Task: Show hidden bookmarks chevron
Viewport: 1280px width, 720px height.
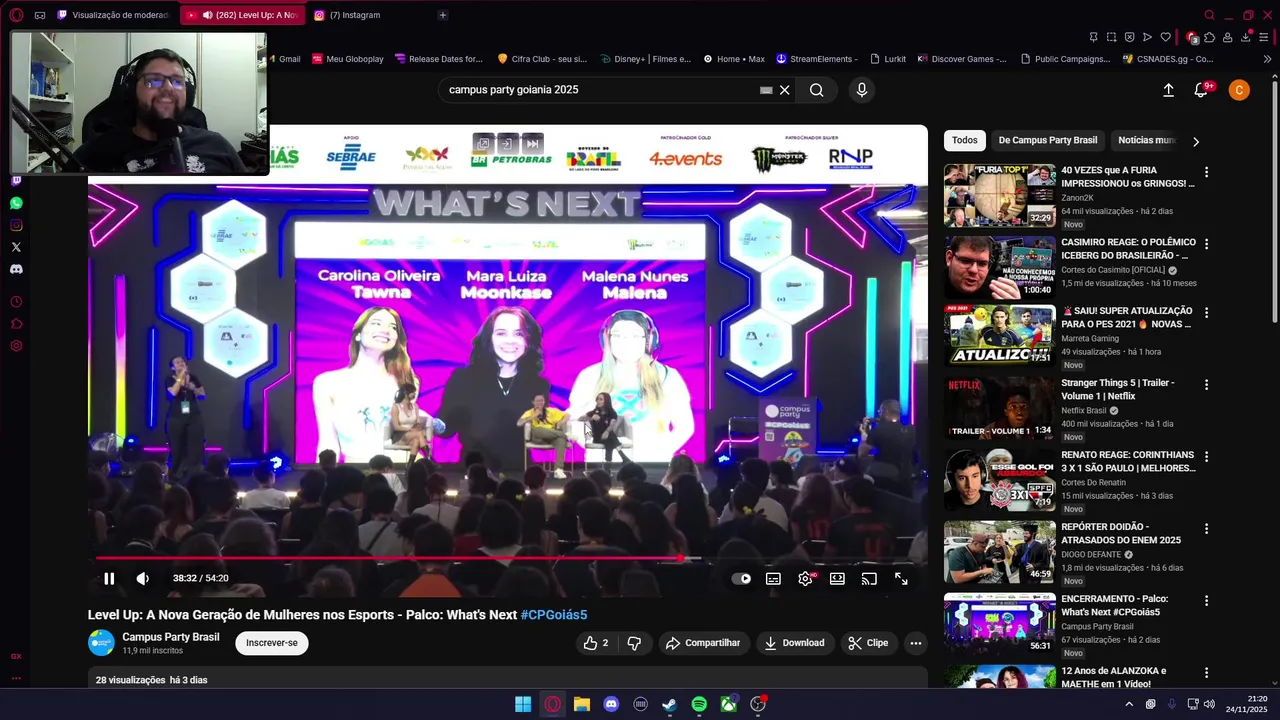Action: [1267, 59]
